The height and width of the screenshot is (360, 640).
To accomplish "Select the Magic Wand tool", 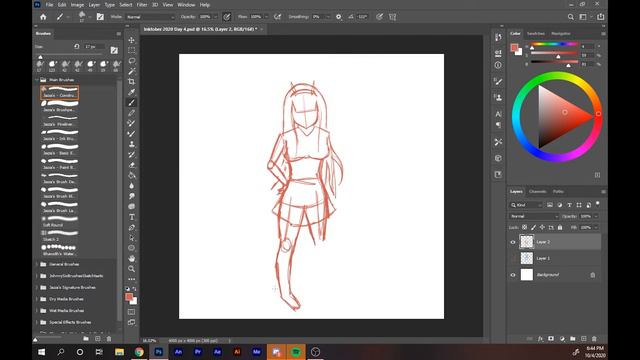I will 131,71.
